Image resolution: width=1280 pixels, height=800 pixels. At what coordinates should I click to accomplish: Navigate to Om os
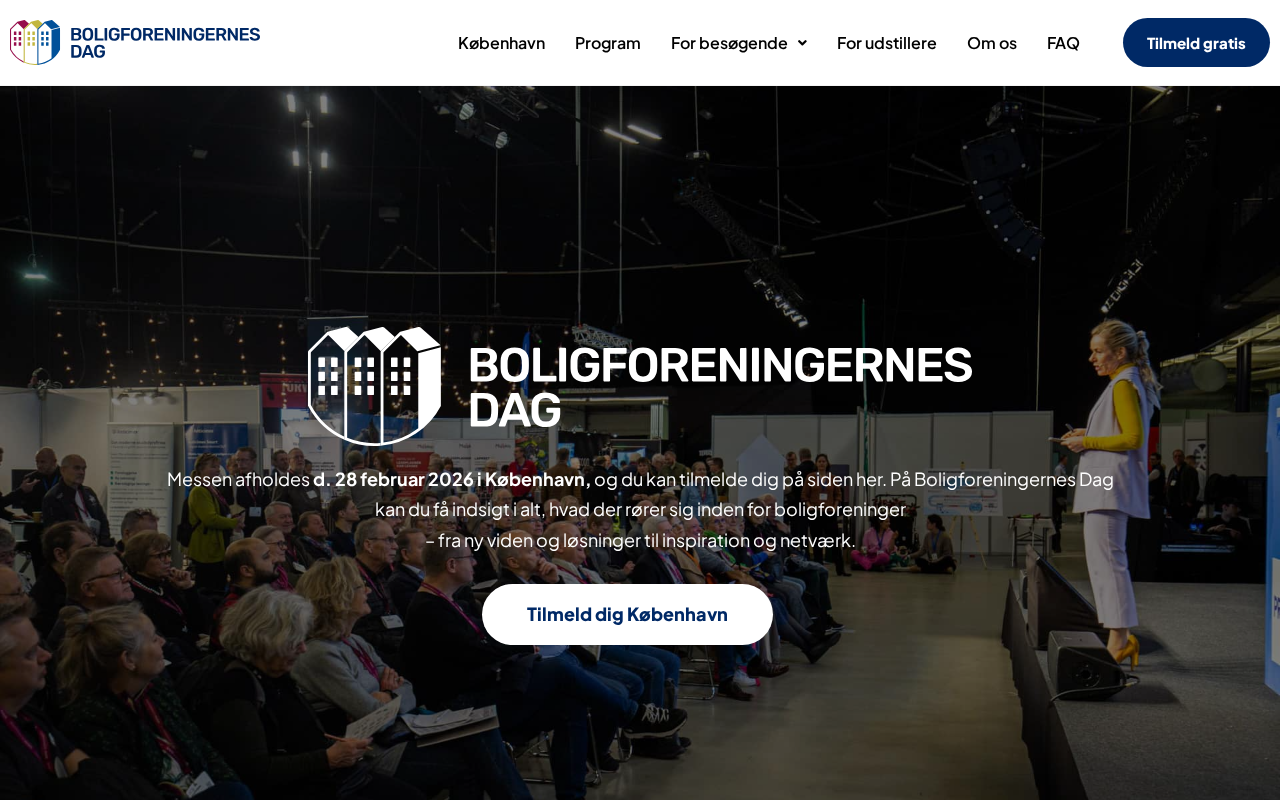992,43
